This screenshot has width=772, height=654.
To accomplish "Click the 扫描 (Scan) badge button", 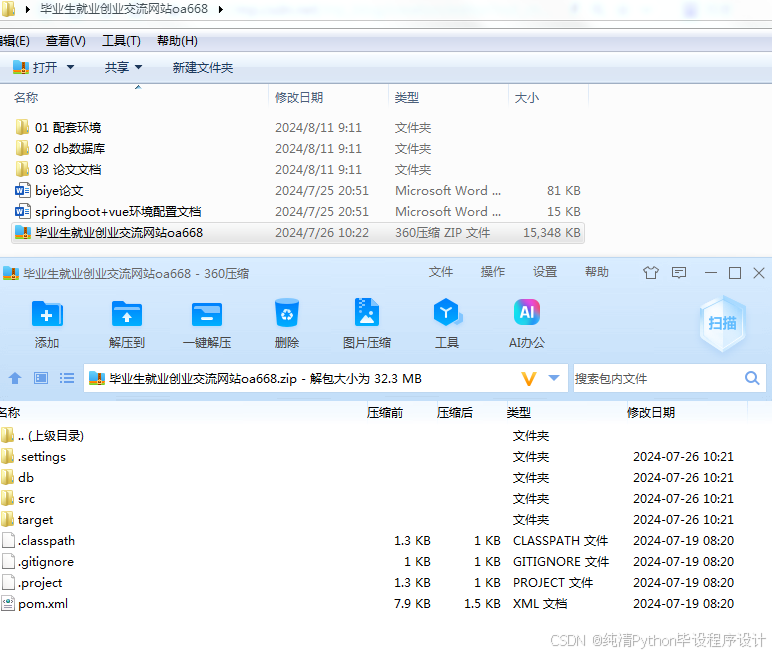I will (722, 324).
